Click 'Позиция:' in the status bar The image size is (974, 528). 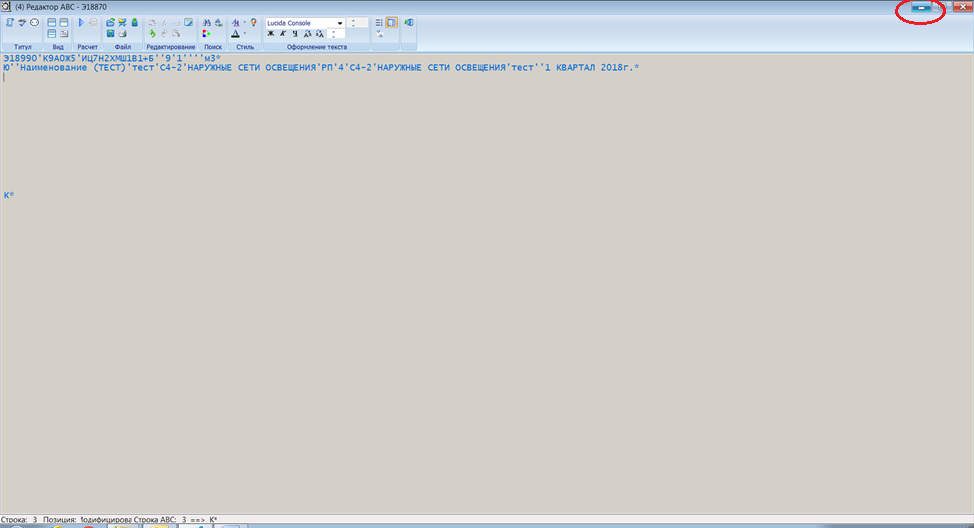coord(60,519)
